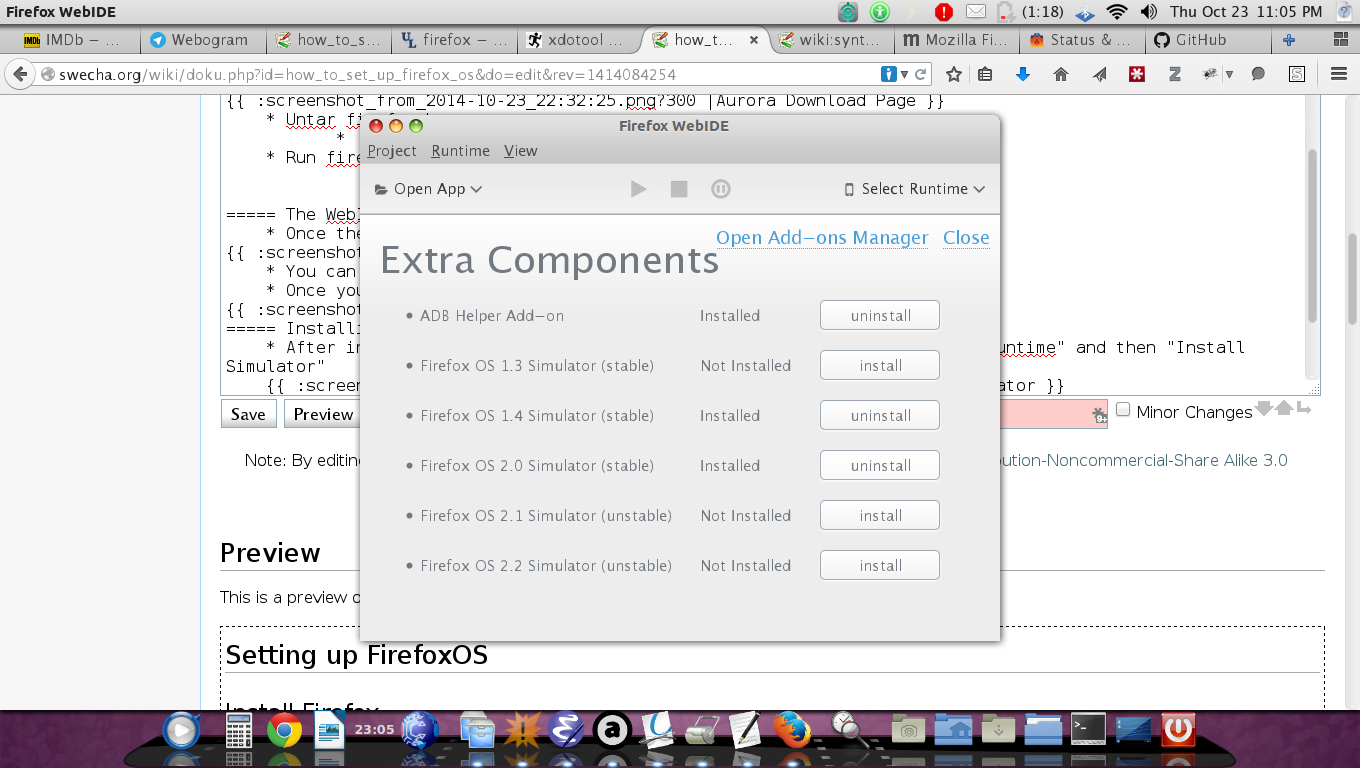This screenshot has width=1360, height=768.
Task: Click the Z toolbar extension icon
Action: pos(1175,74)
